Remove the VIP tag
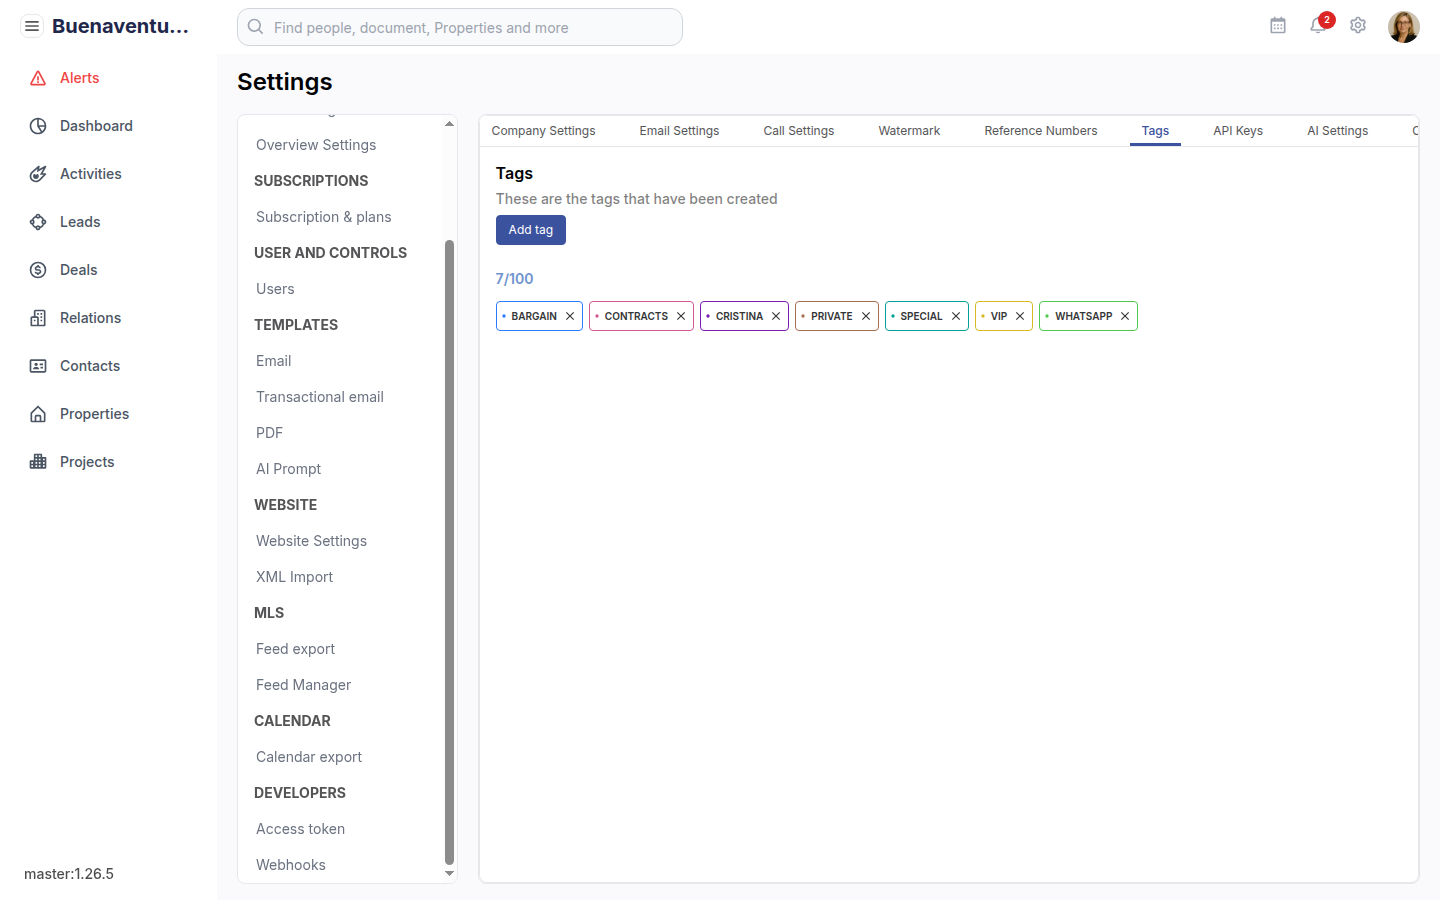 tap(1020, 316)
